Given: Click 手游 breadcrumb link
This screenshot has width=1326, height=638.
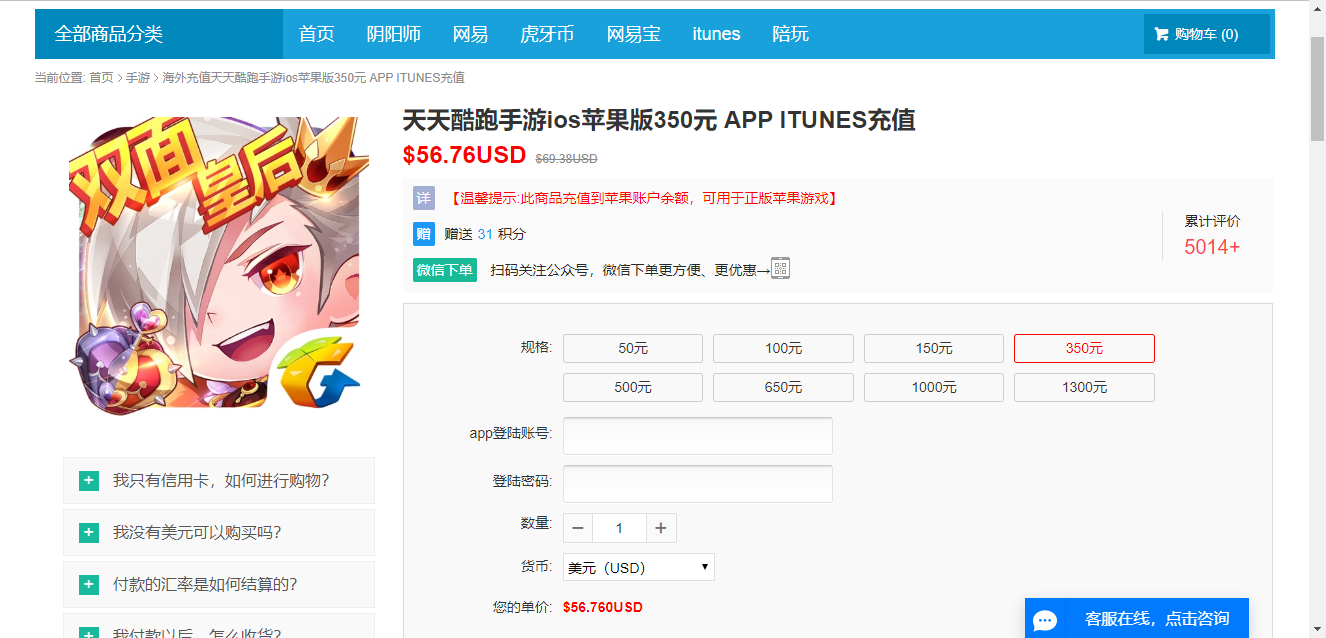Looking at the screenshot, I should click(137, 78).
